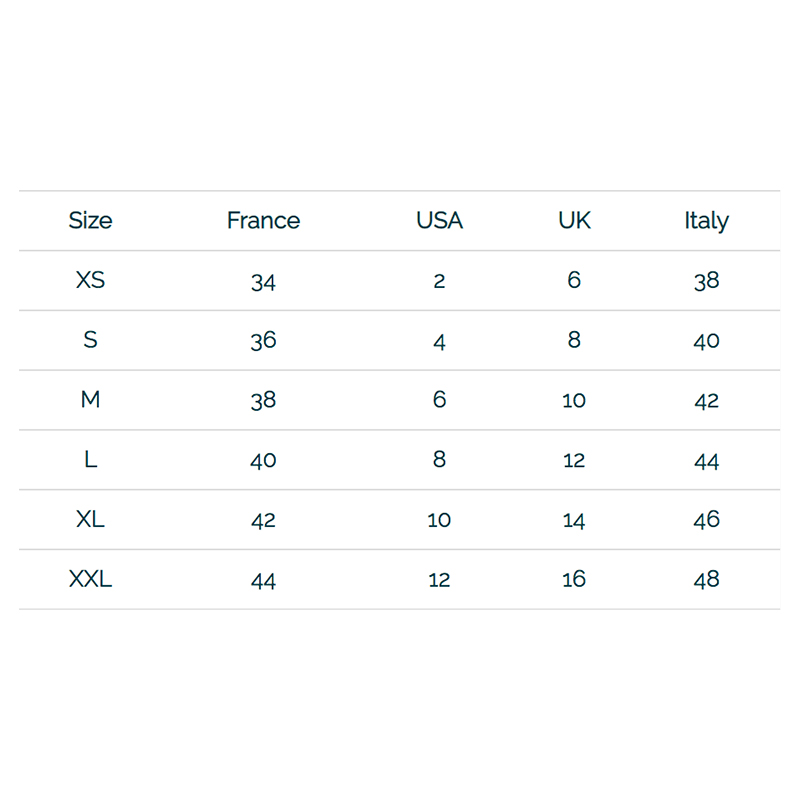Select the XL size row label
The image size is (800, 800).
(90, 519)
